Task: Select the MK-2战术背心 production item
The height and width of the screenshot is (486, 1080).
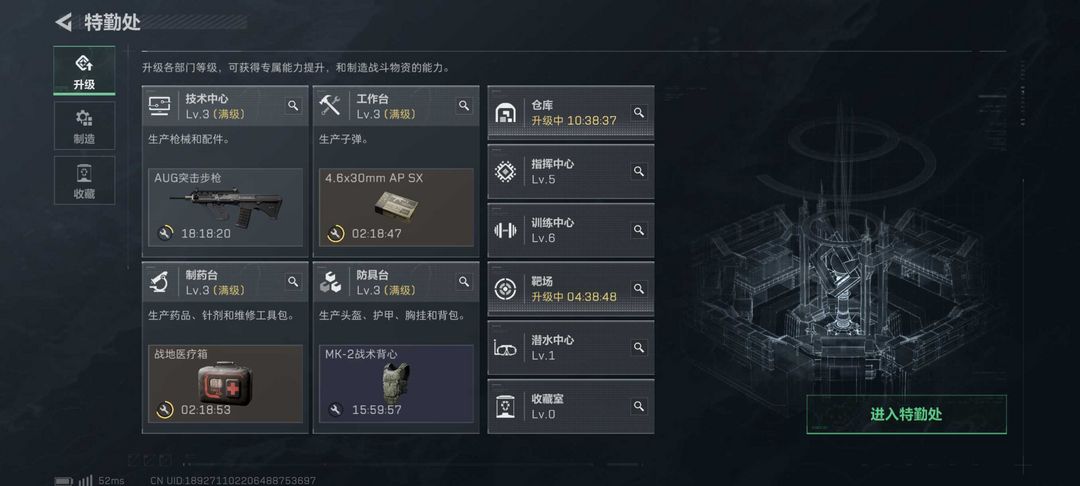Action: [x=396, y=383]
